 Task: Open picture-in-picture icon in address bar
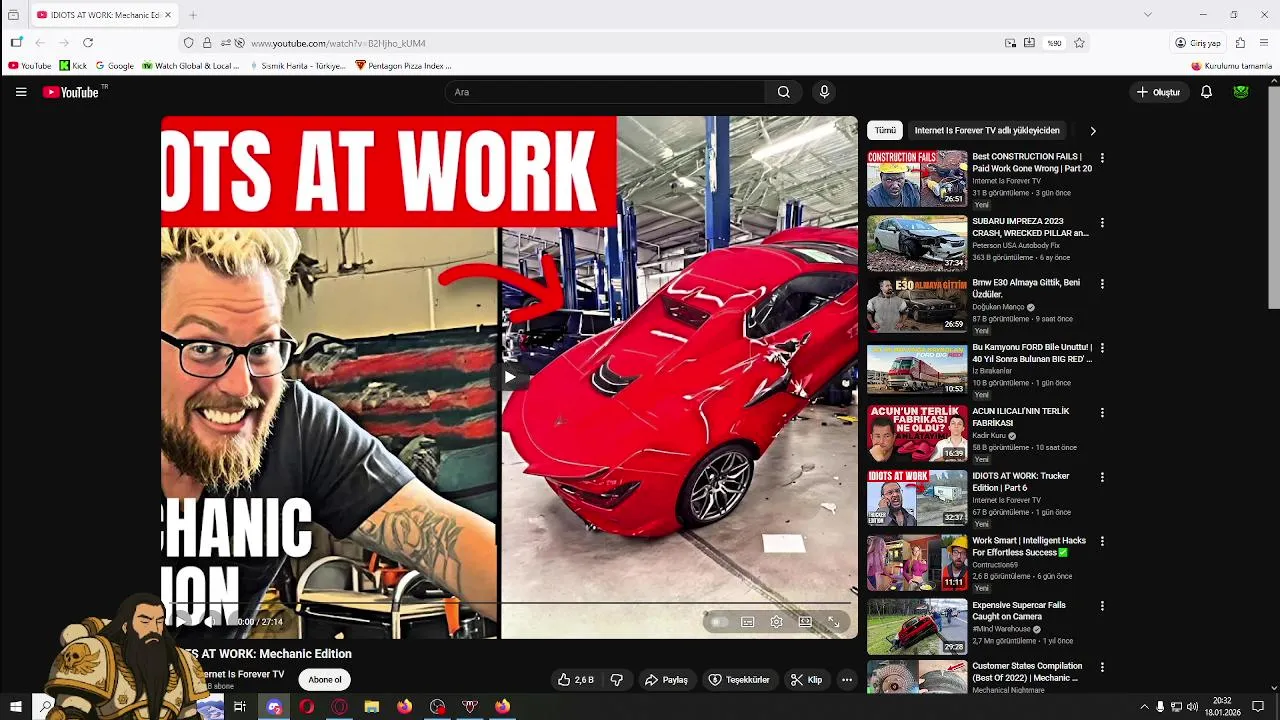1010,43
